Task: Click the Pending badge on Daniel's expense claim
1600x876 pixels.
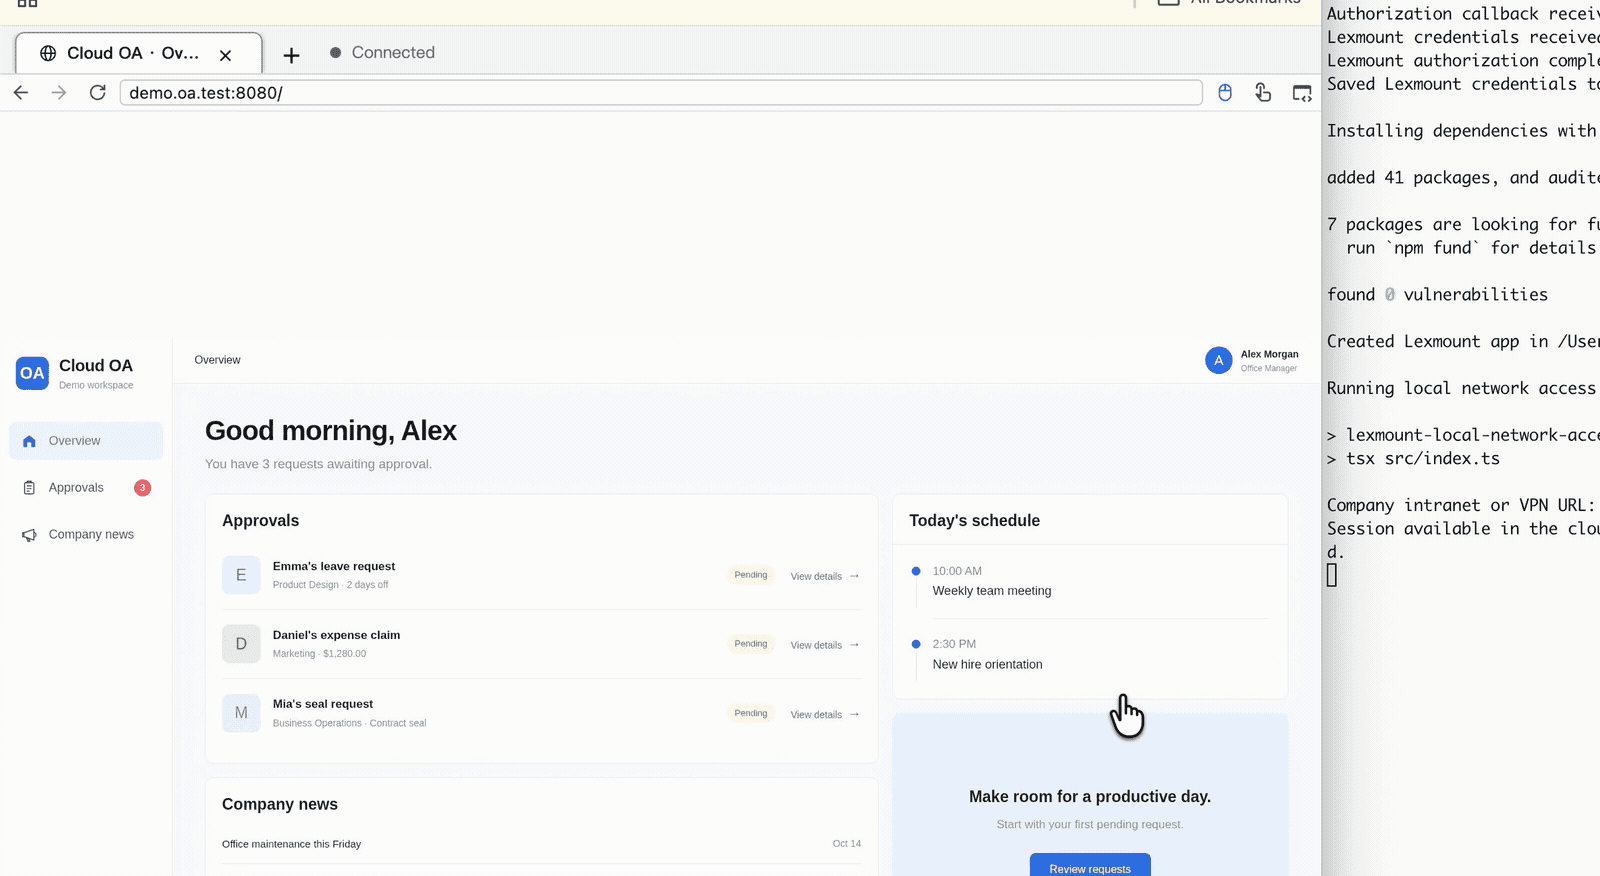Action: 751,644
